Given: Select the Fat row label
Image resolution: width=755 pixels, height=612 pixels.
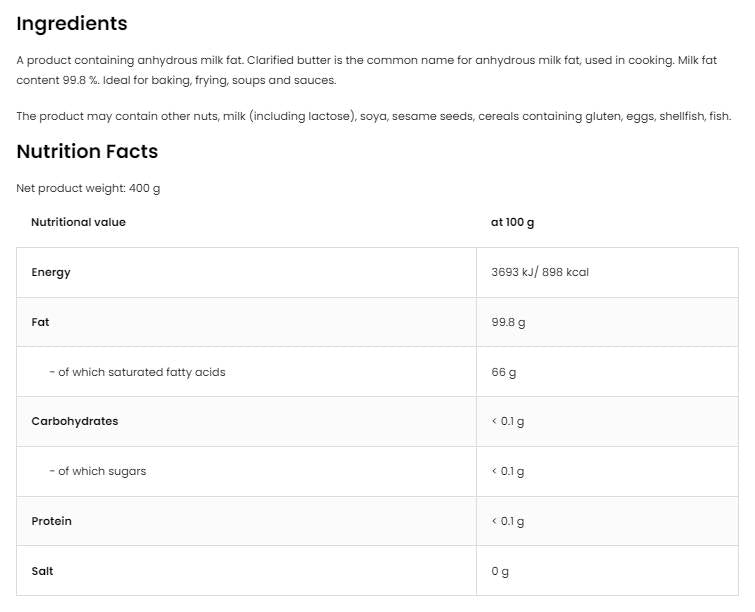Looking at the screenshot, I should pyautogui.click(x=40, y=322).
